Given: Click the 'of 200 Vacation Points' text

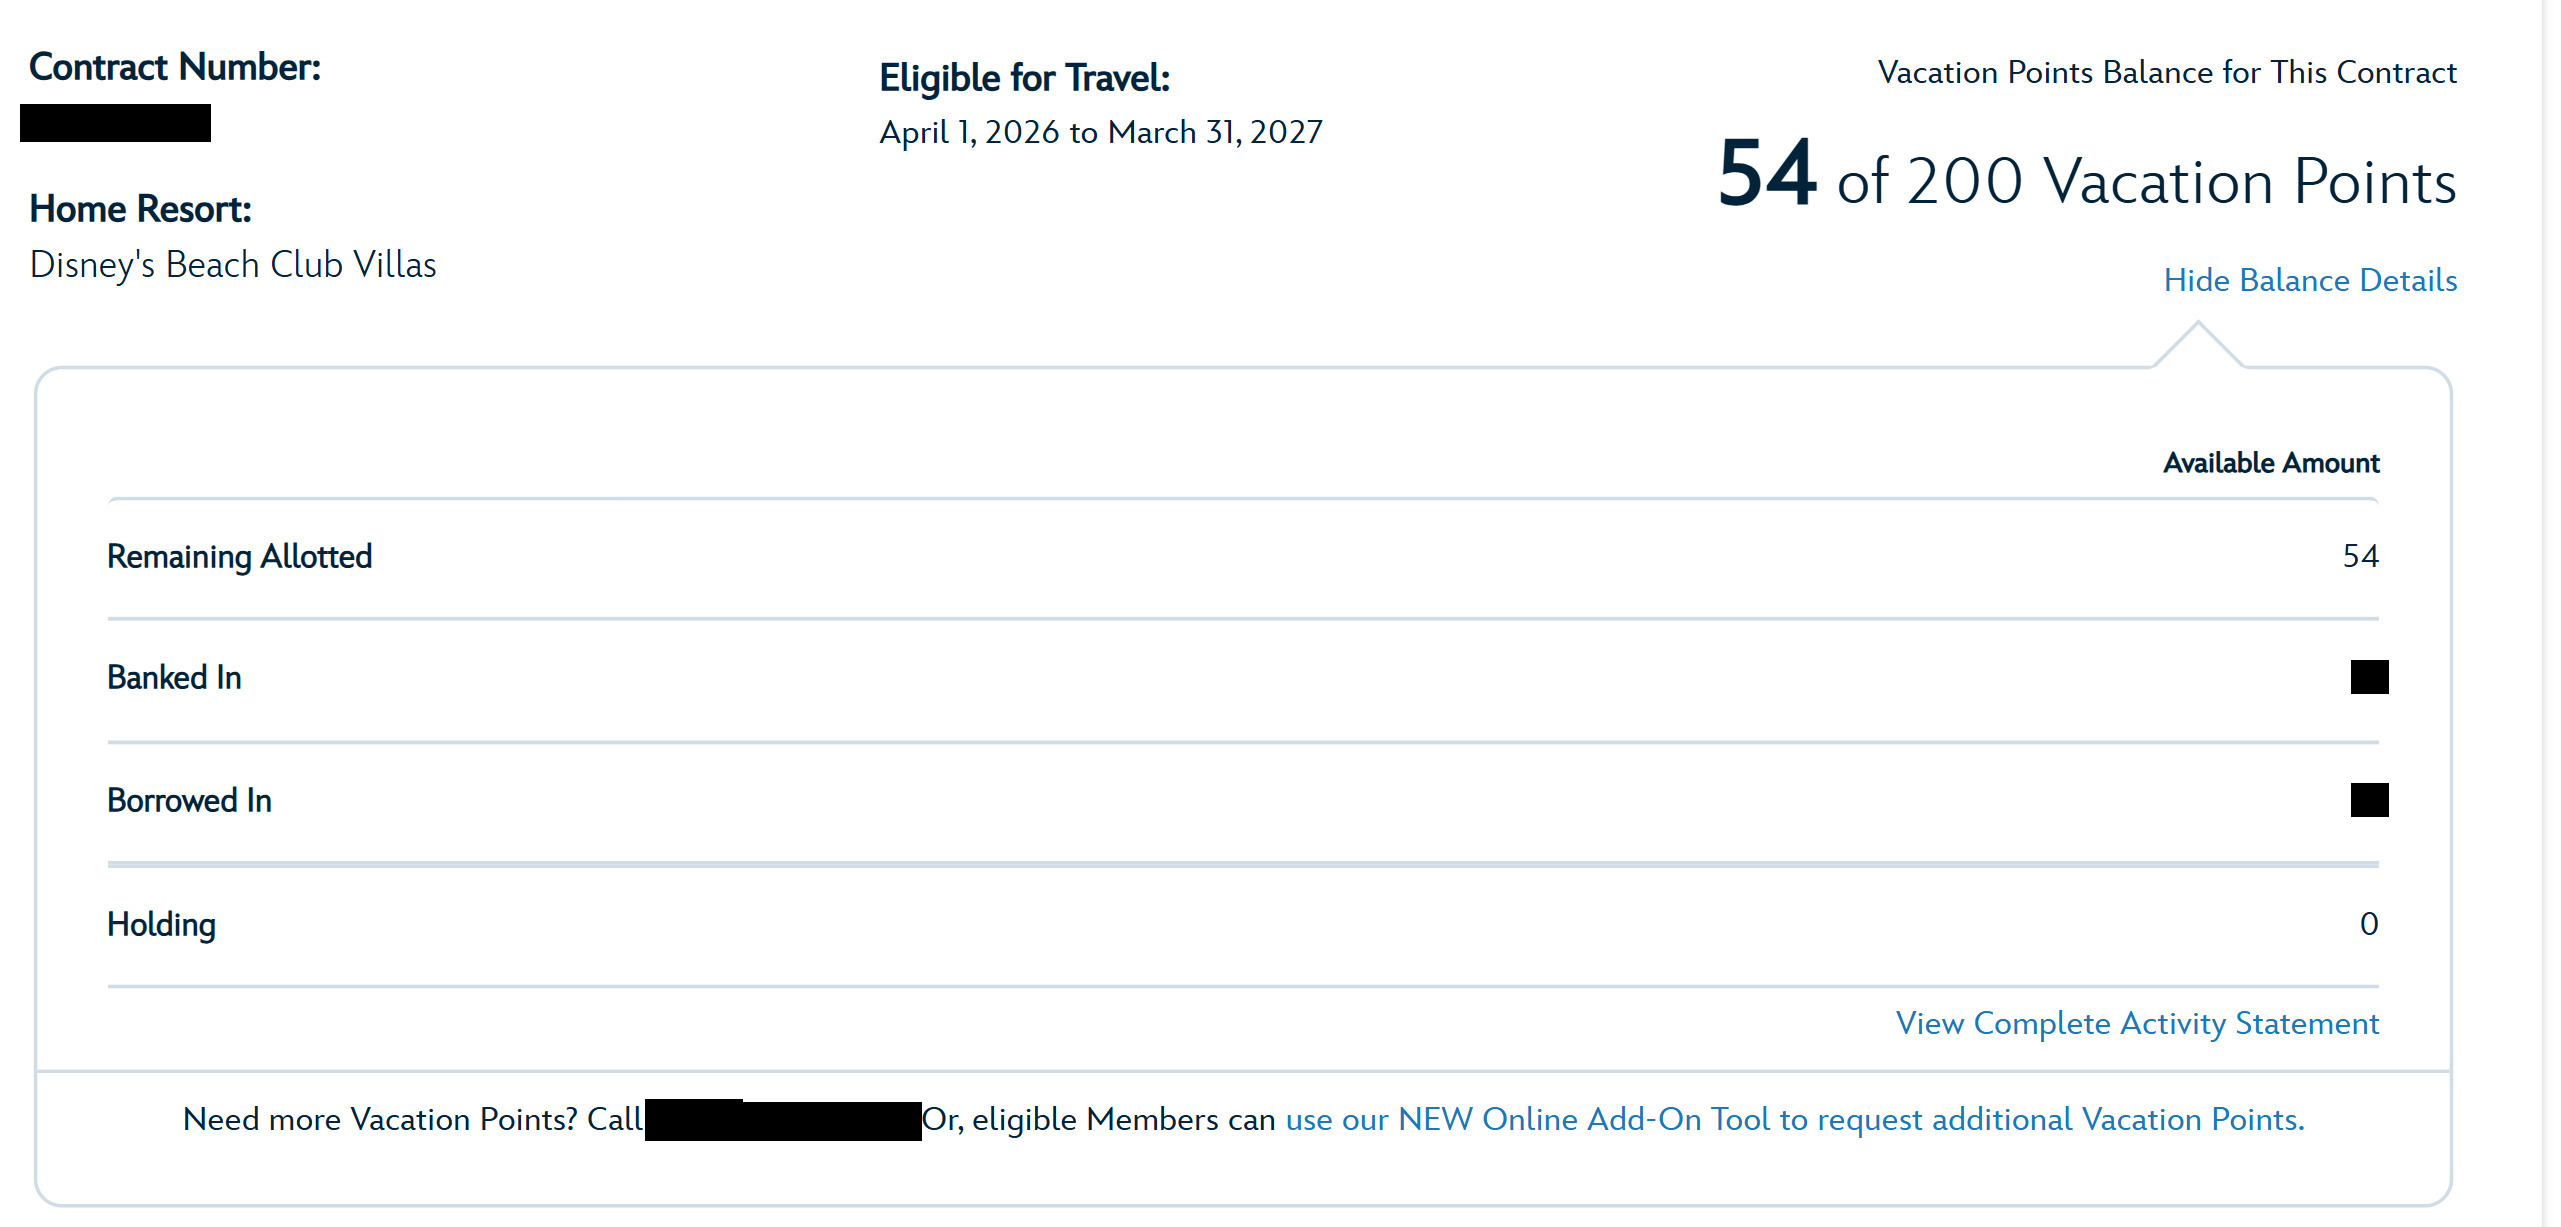Looking at the screenshot, I should pyautogui.click(x=2146, y=182).
